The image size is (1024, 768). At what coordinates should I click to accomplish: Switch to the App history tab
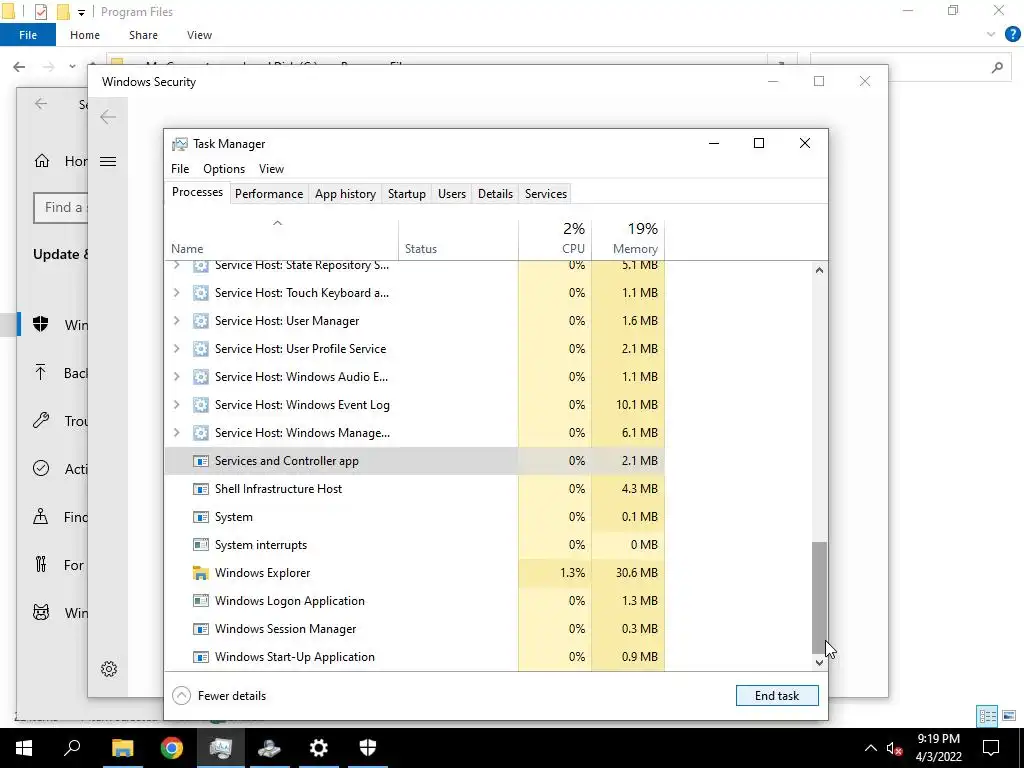point(345,194)
